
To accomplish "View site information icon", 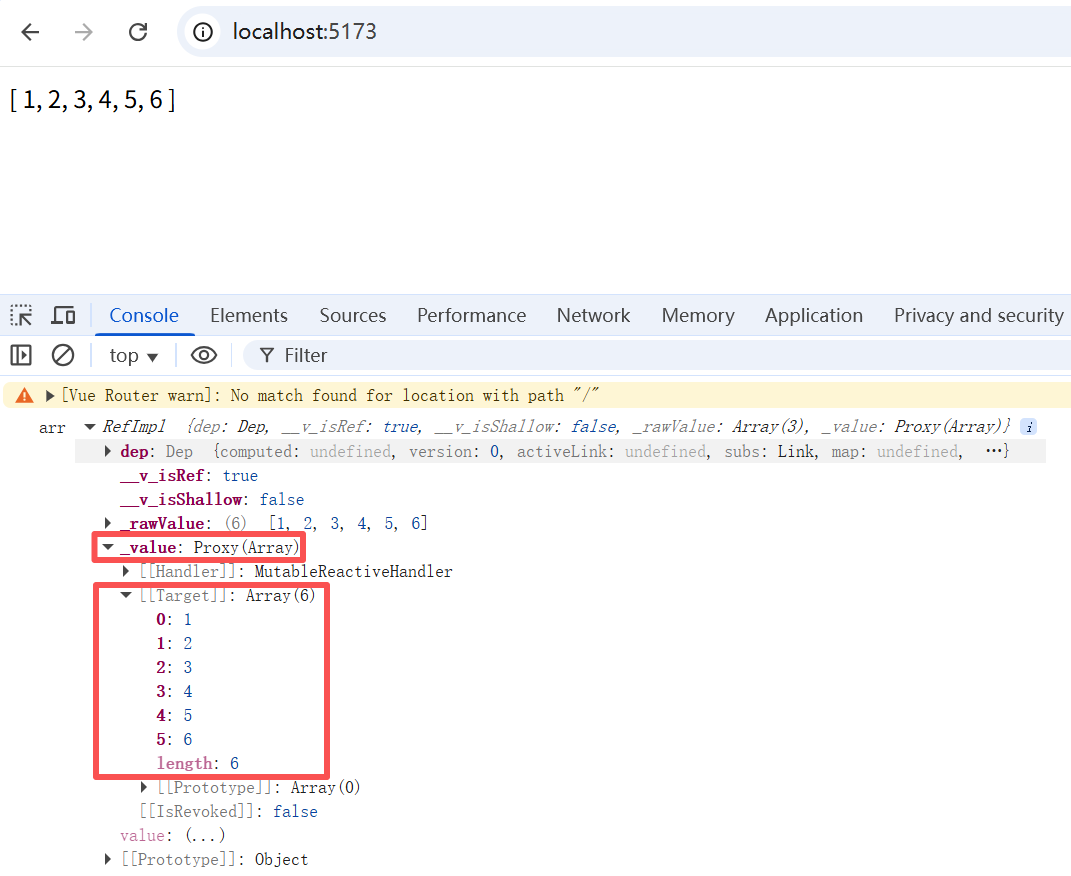I will [203, 32].
